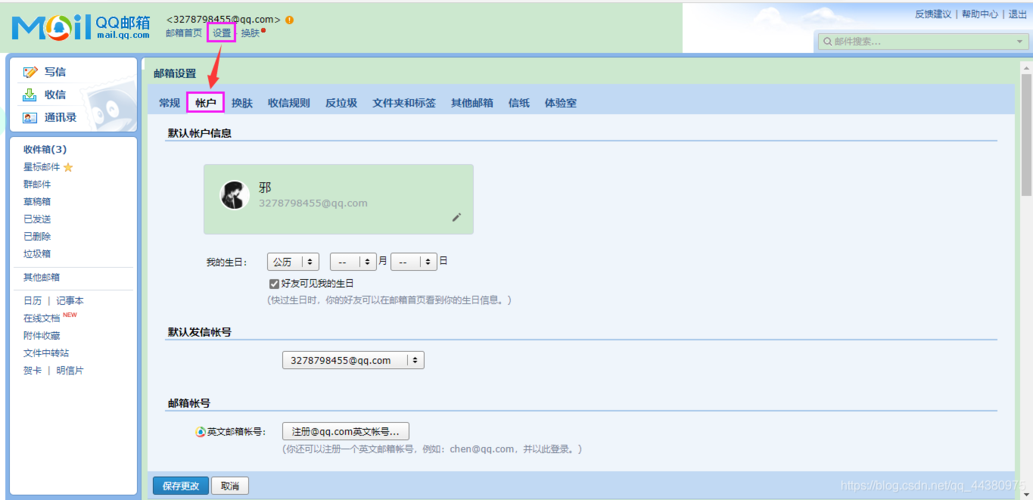Click the orange warning icon beside email address
The height and width of the screenshot is (500, 1033).
290,20
